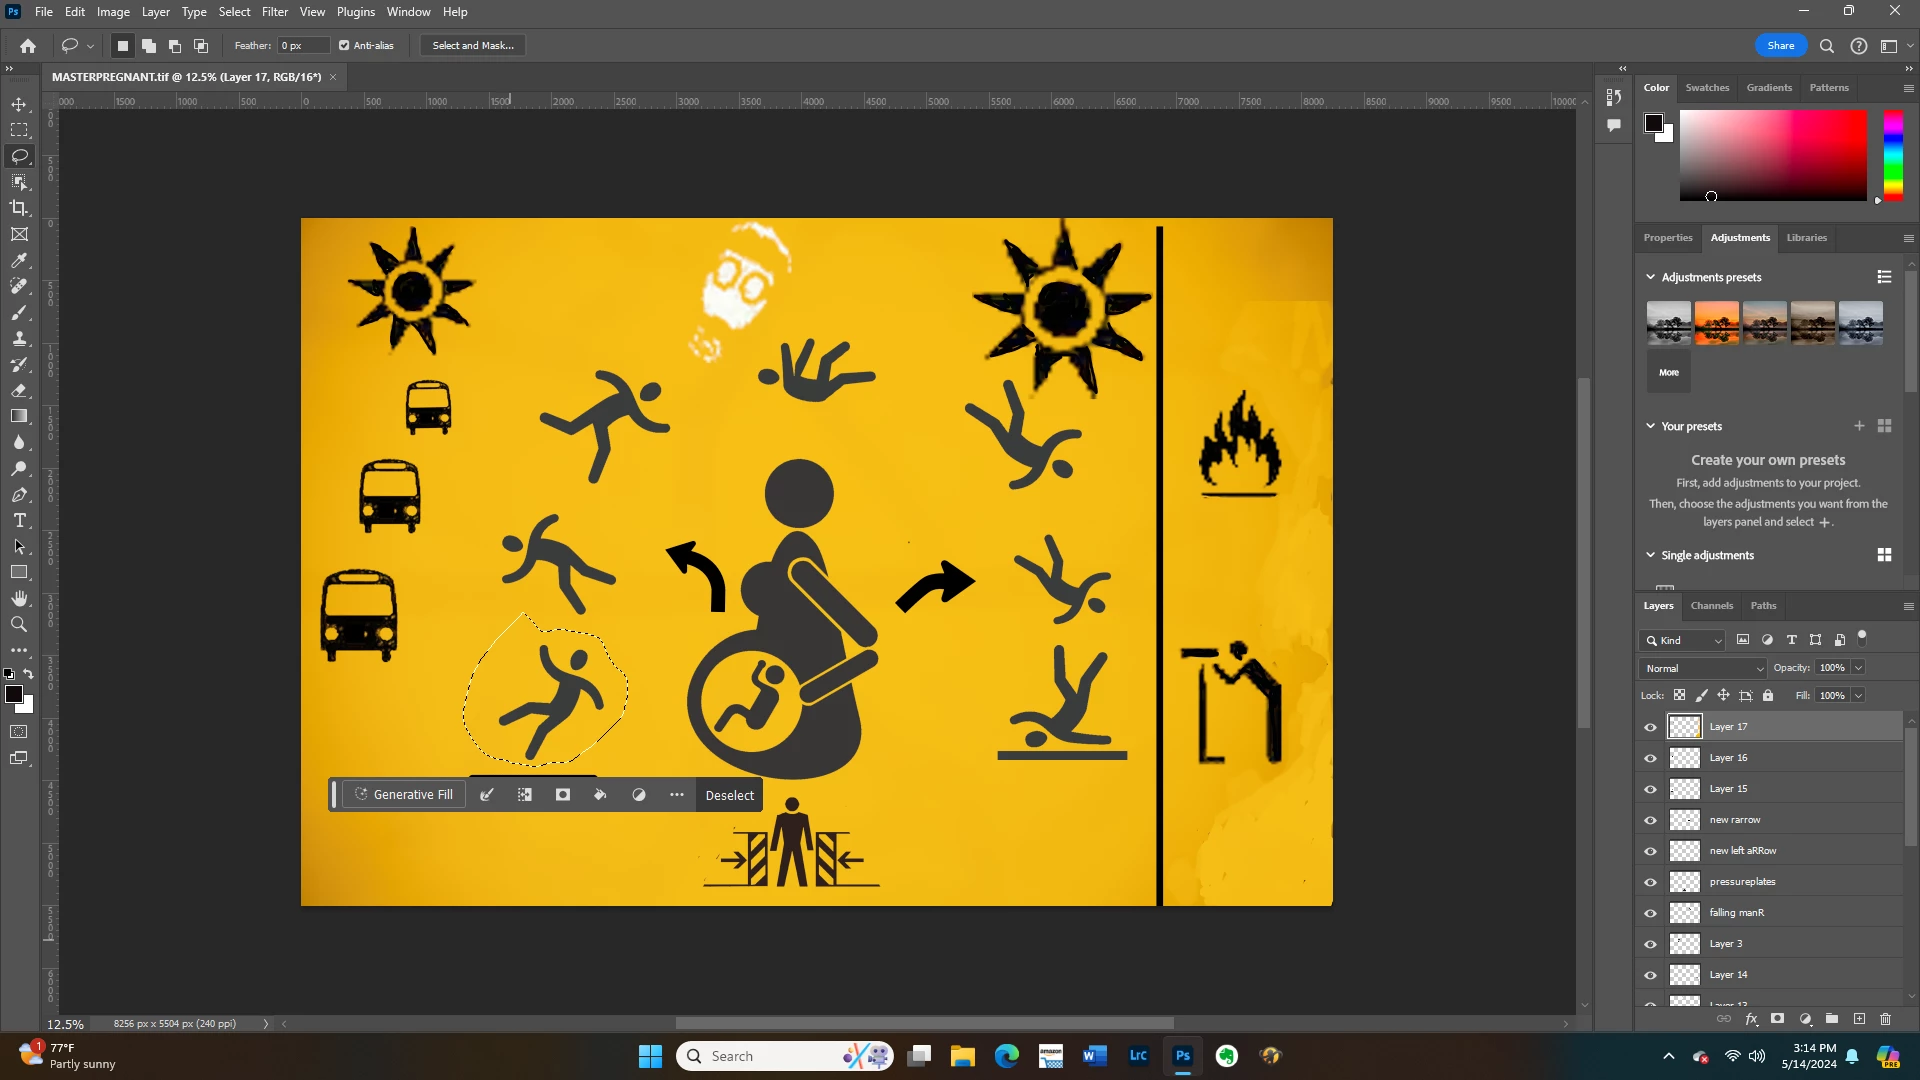The width and height of the screenshot is (1920, 1080).
Task: Switch to the Channels tab
Action: coord(1711,605)
